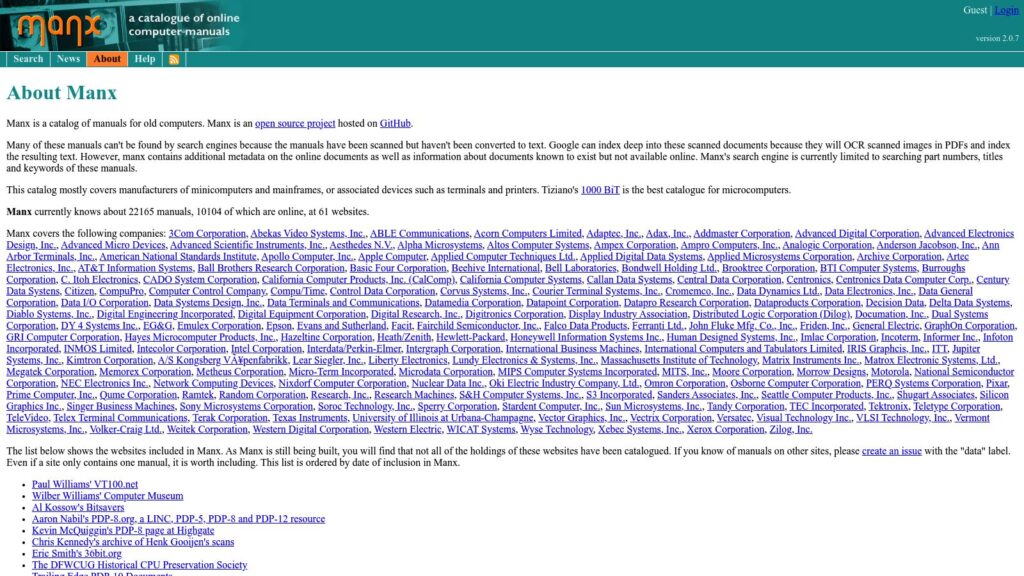Click the 'version 2.0.7' text
This screenshot has width=1024, height=576.
pyautogui.click(x=997, y=39)
